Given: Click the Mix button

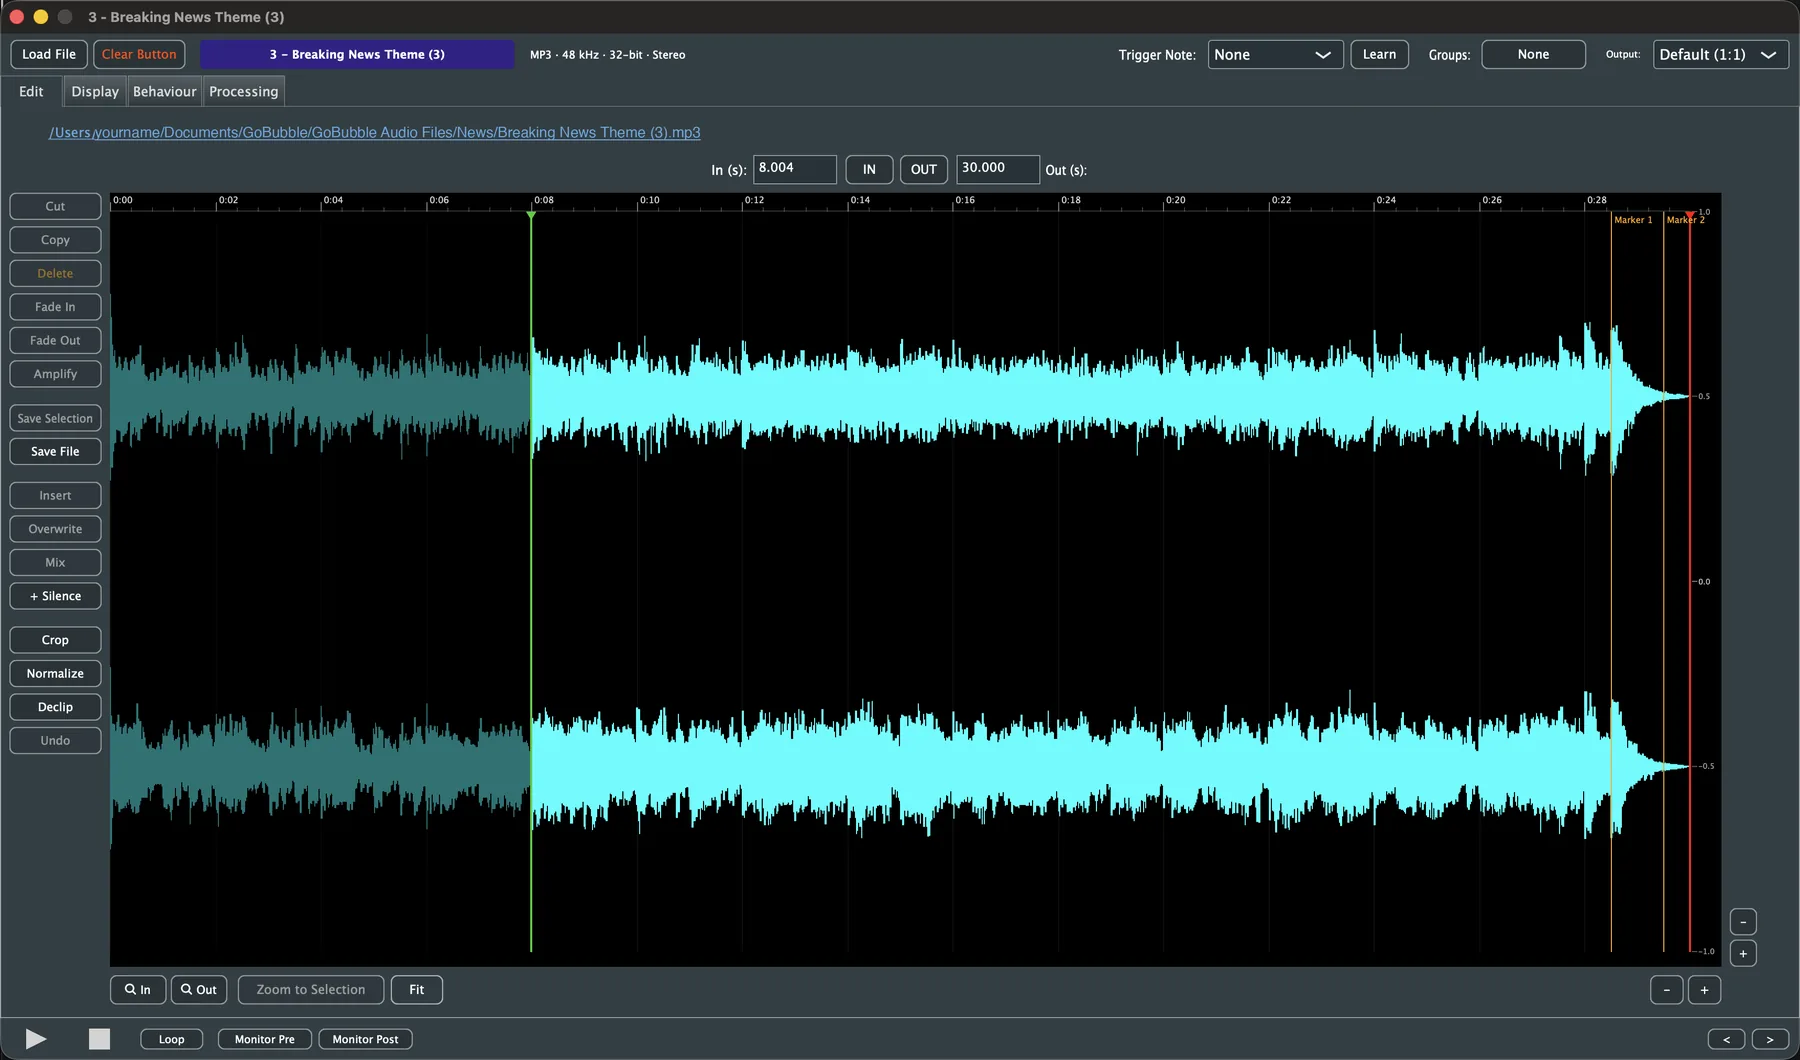Looking at the screenshot, I should tap(55, 563).
